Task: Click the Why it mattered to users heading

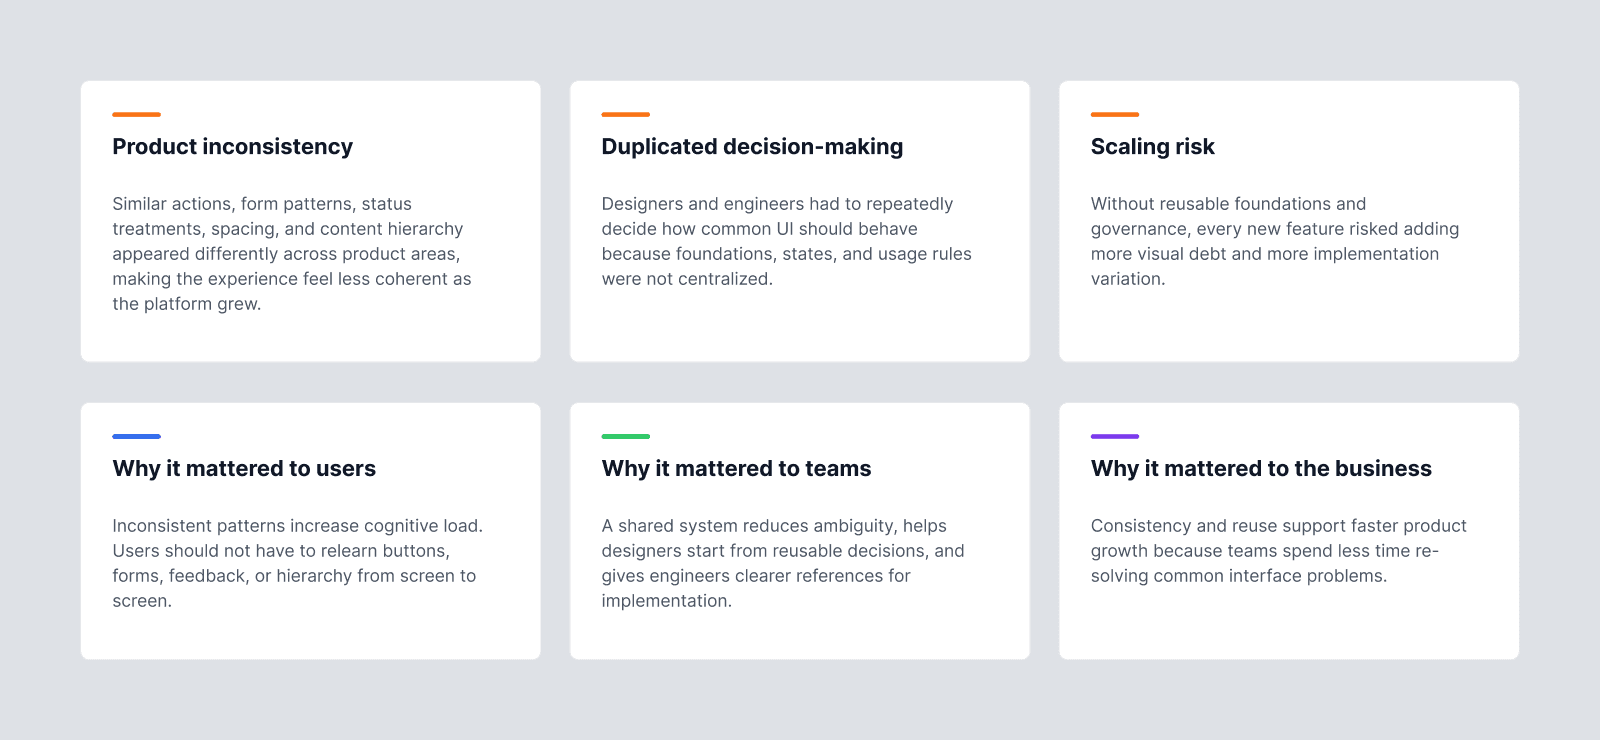Action: click(x=244, y=469)
